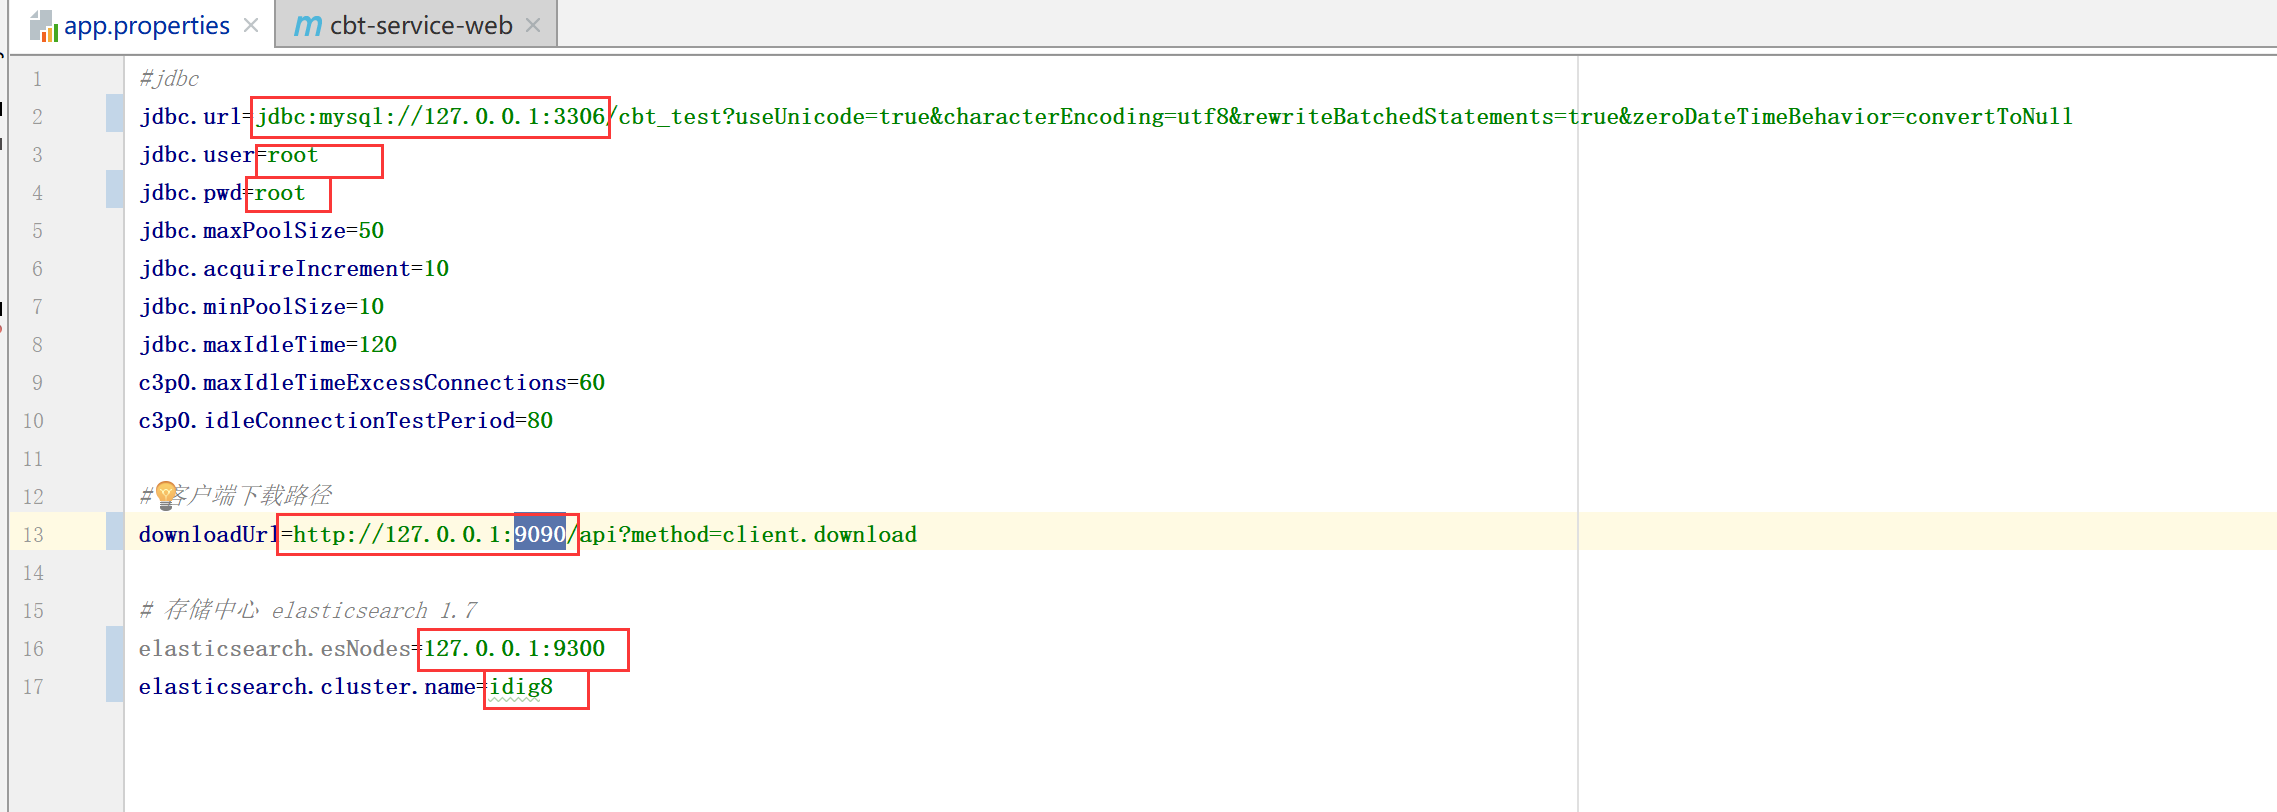Click the change marker beside line 13
Screen dimensions: 2277x812
[115, 531]
